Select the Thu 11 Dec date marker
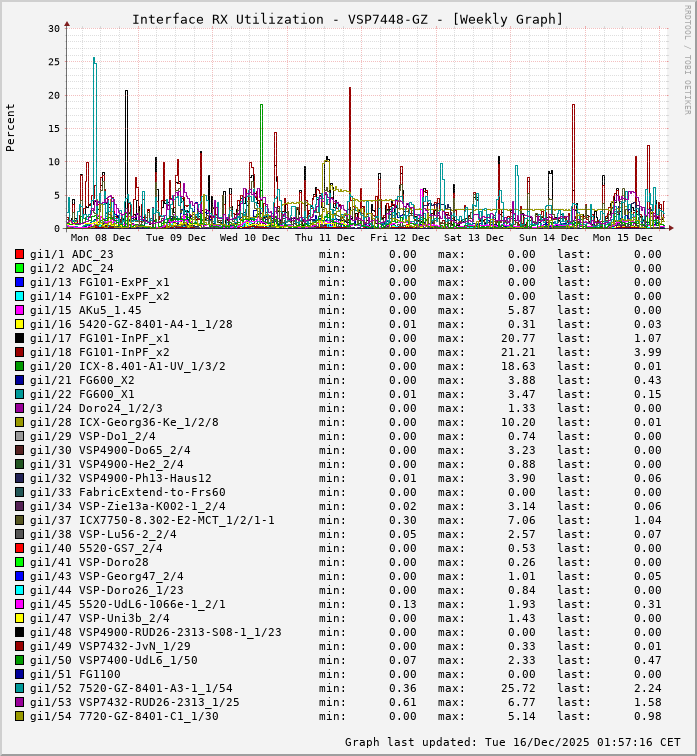The height and width of the screenshot is (756, 697). pos(325,238)
